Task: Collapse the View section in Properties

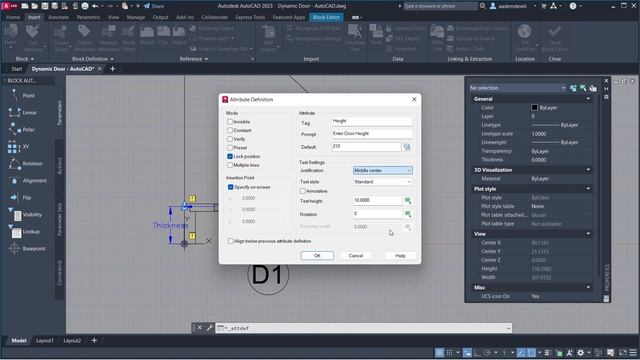Action: 588,234
